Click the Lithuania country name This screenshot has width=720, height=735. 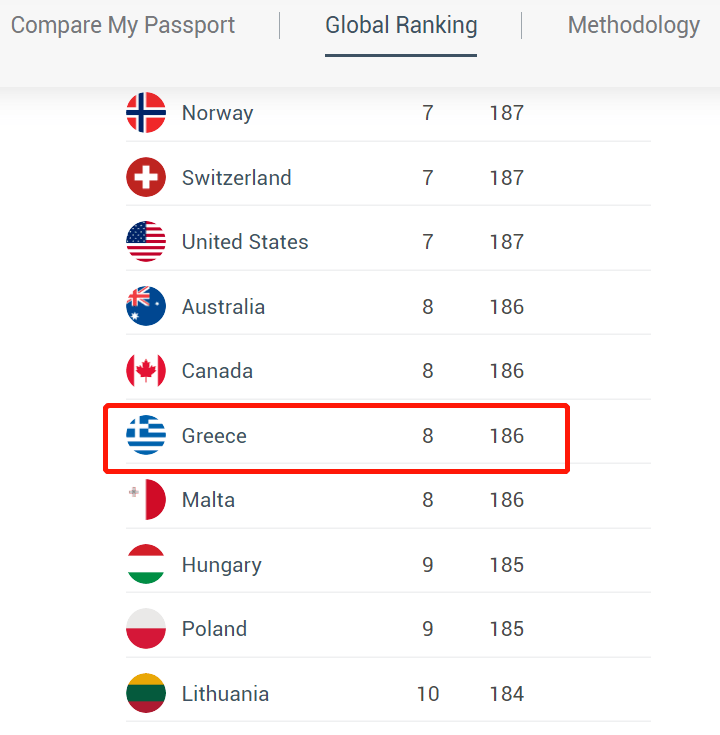(225, 694)
